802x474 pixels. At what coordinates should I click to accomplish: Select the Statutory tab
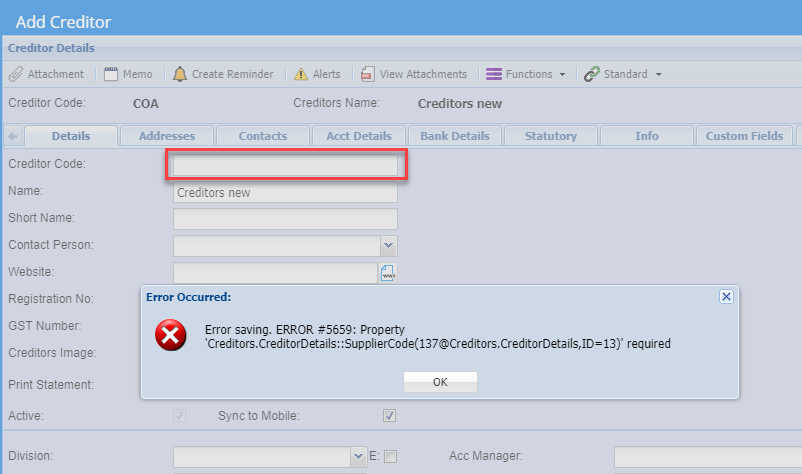pos(551,136)
